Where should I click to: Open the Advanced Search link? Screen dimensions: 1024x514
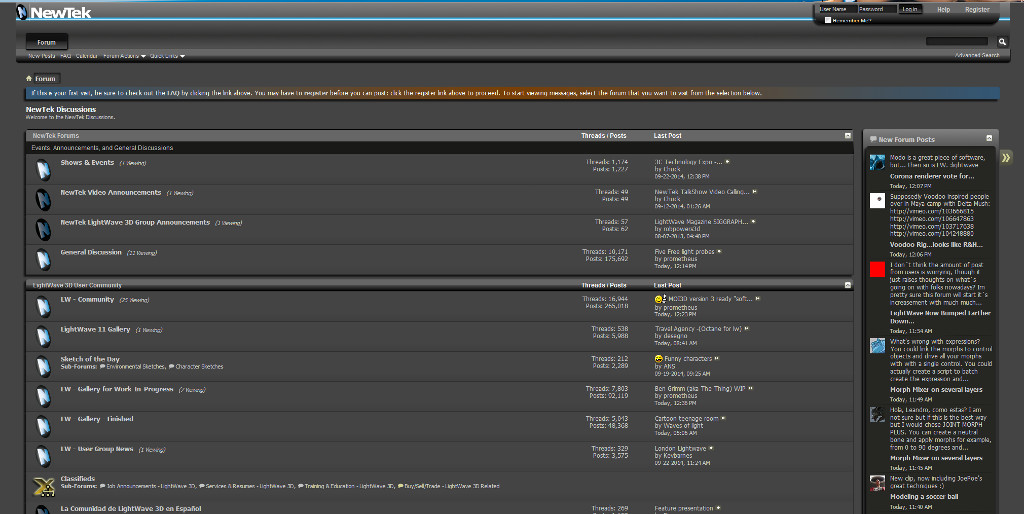[x=976, y=56]
